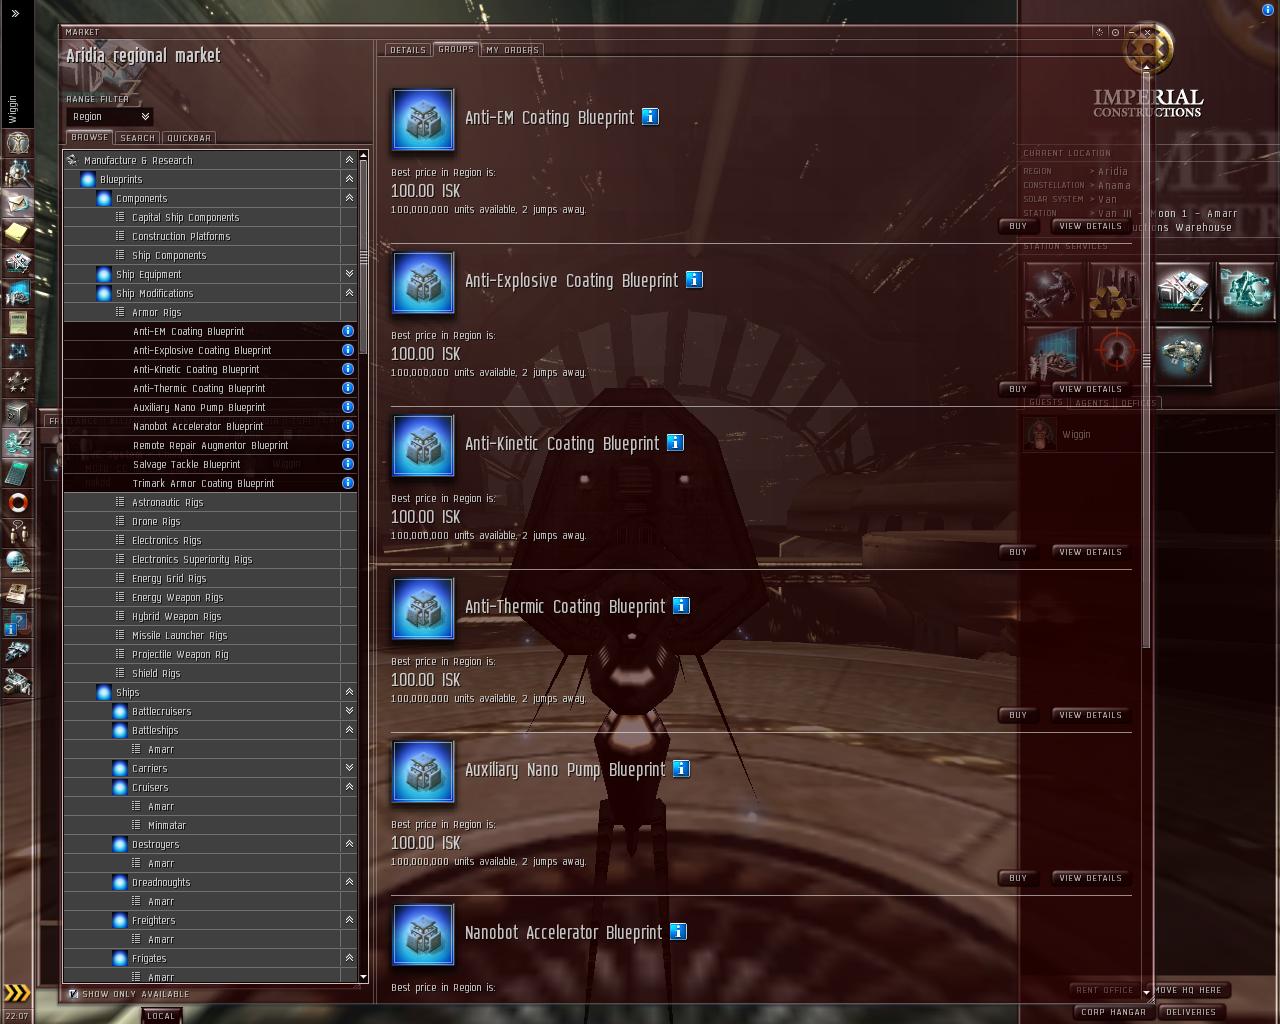Open the five-stars icon in sidebar

[17, 382]
